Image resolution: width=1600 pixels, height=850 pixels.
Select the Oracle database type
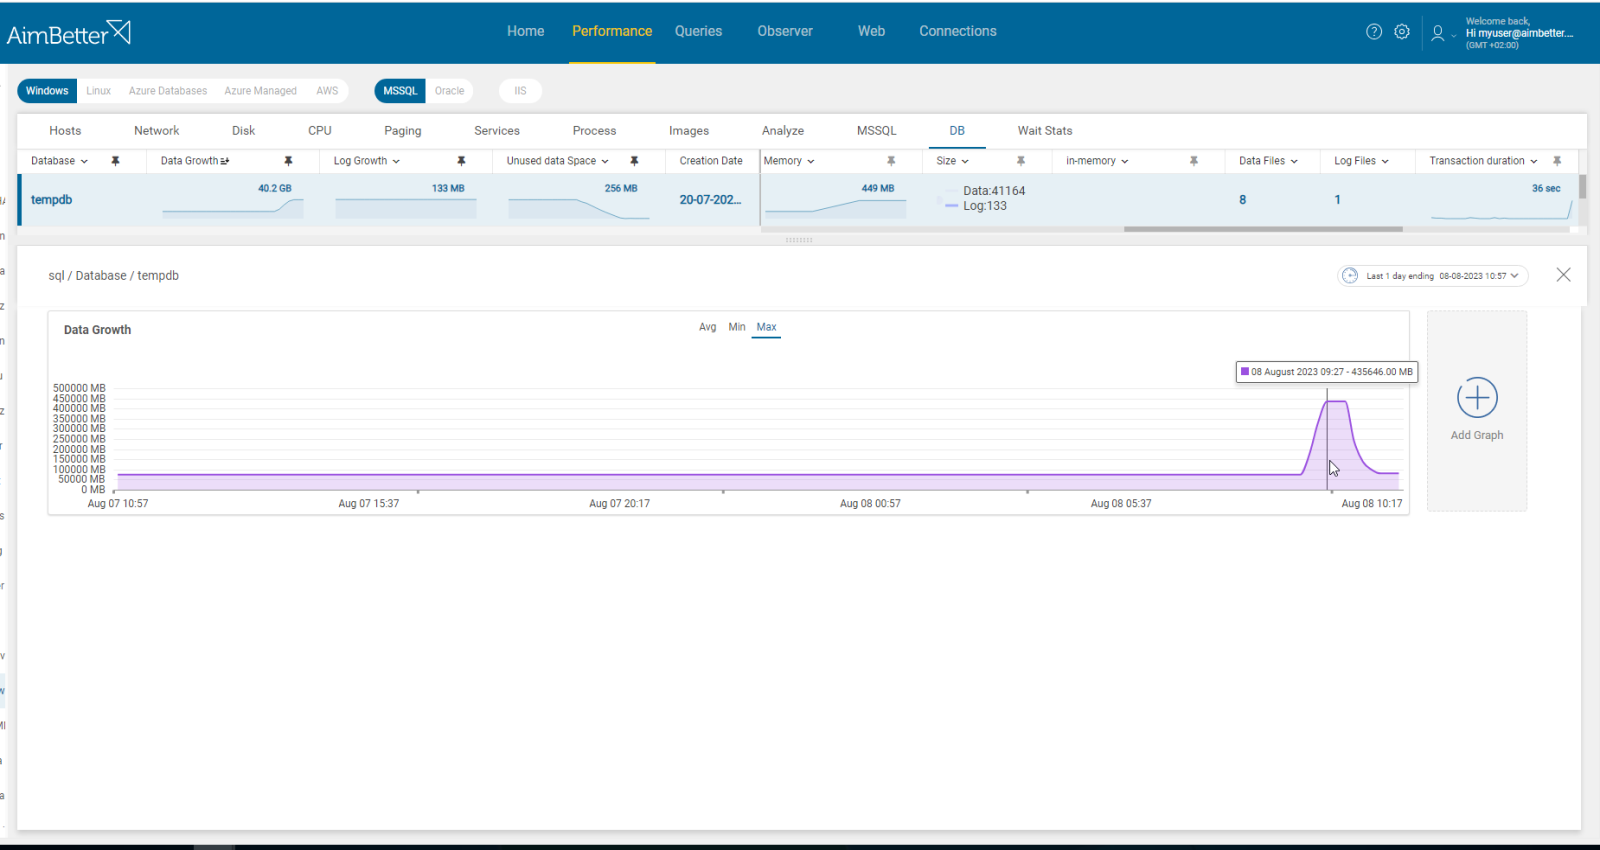click(x=449, y=91)
